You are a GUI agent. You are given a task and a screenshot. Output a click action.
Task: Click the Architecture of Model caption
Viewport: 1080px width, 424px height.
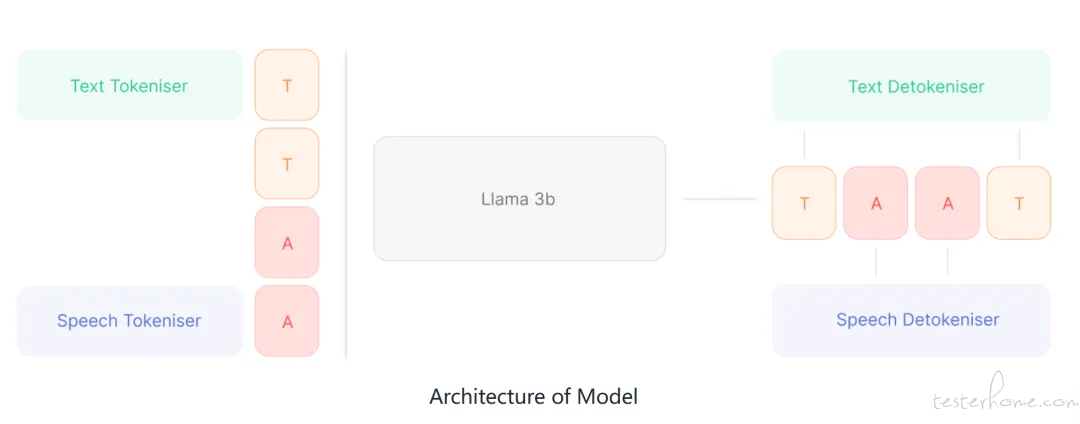coord(533,396)
